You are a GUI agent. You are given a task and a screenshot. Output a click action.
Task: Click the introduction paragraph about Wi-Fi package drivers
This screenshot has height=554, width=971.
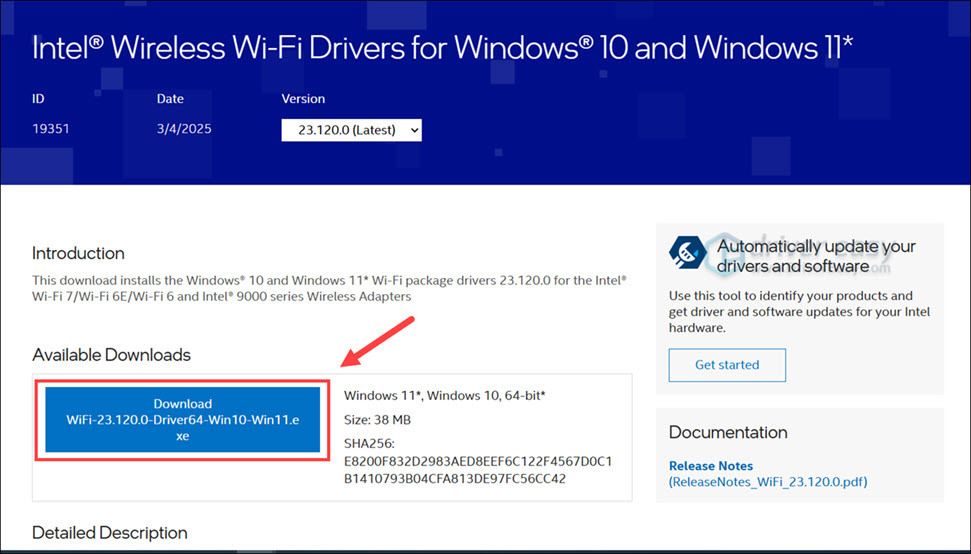pos(329,288)
